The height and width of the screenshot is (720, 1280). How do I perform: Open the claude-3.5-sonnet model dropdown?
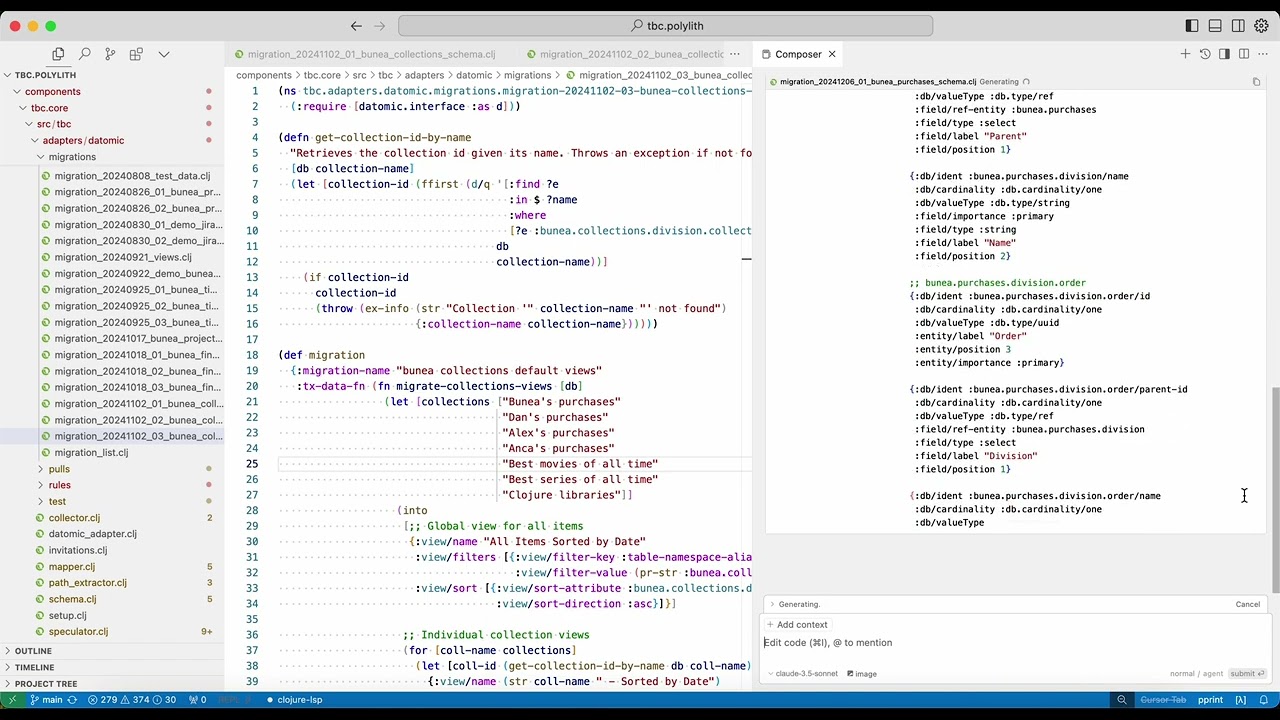coord(802,674)
